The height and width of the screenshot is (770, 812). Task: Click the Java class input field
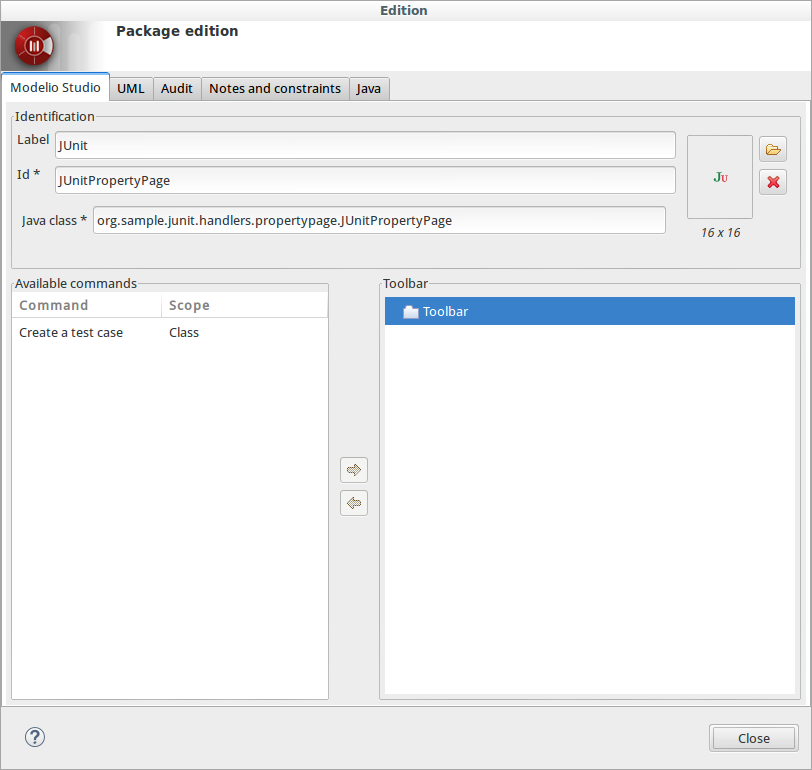(379, 221)
